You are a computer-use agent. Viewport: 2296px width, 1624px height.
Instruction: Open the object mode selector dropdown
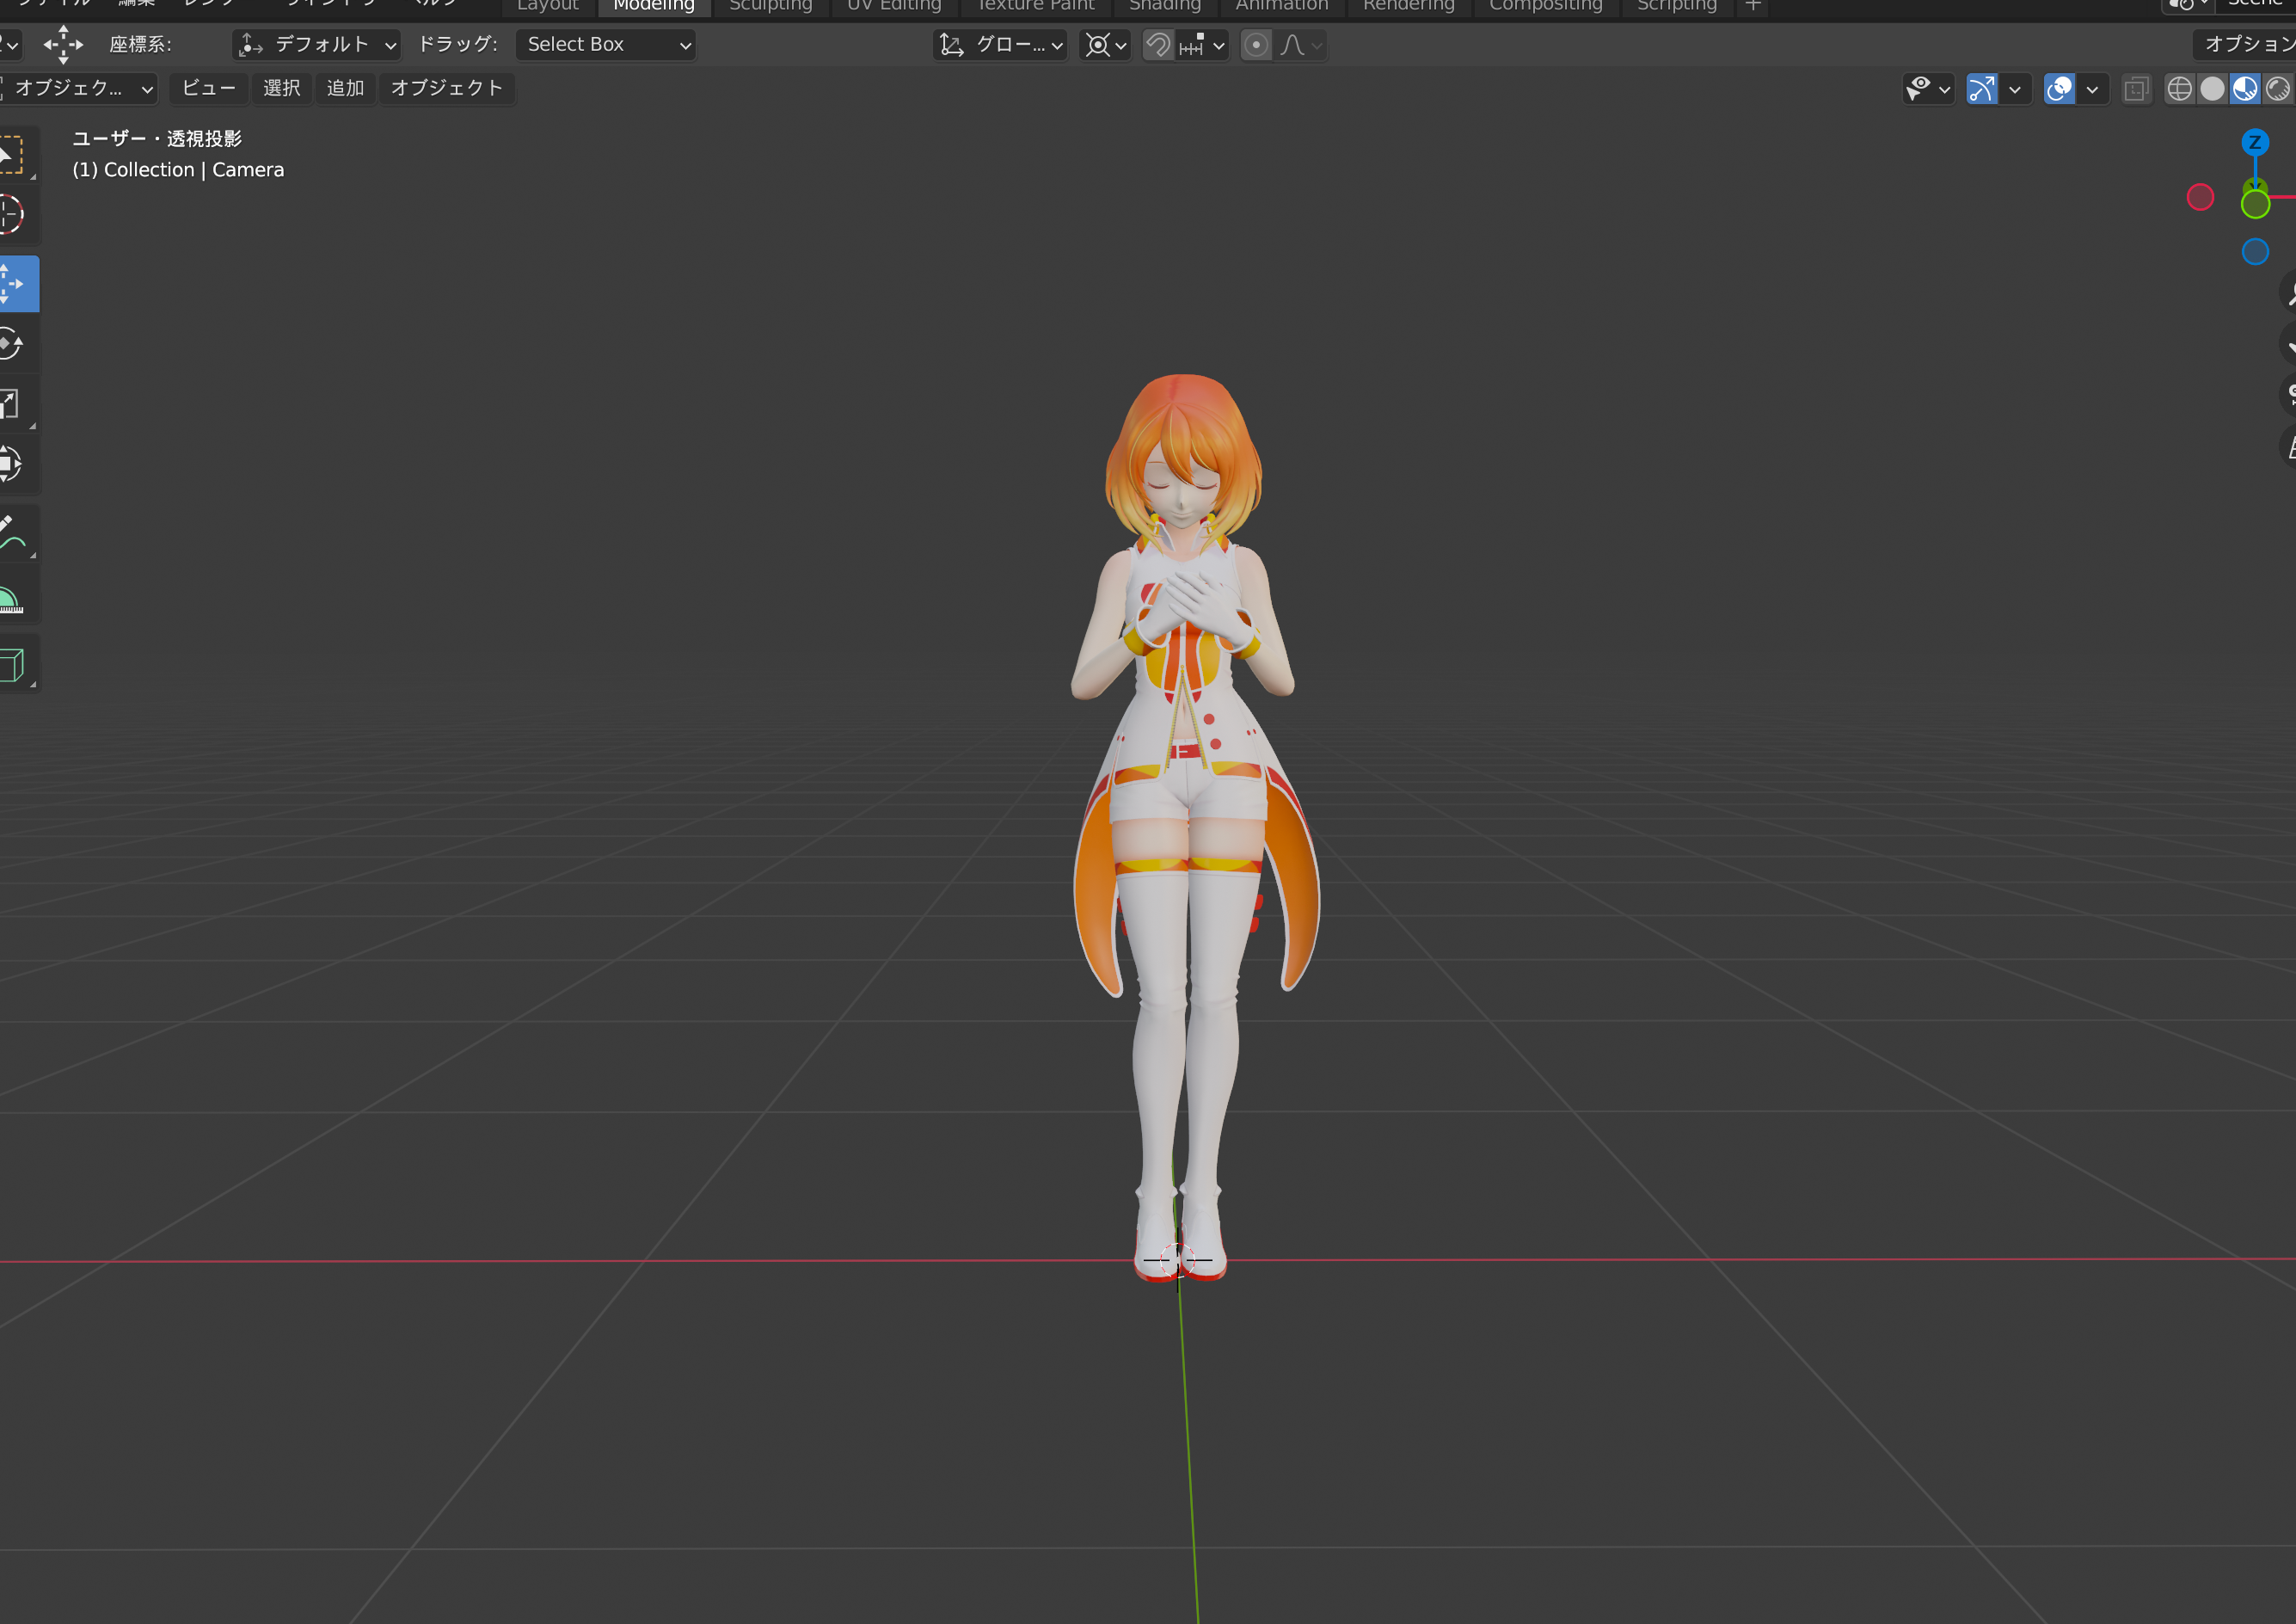click(x=79, y=89)
